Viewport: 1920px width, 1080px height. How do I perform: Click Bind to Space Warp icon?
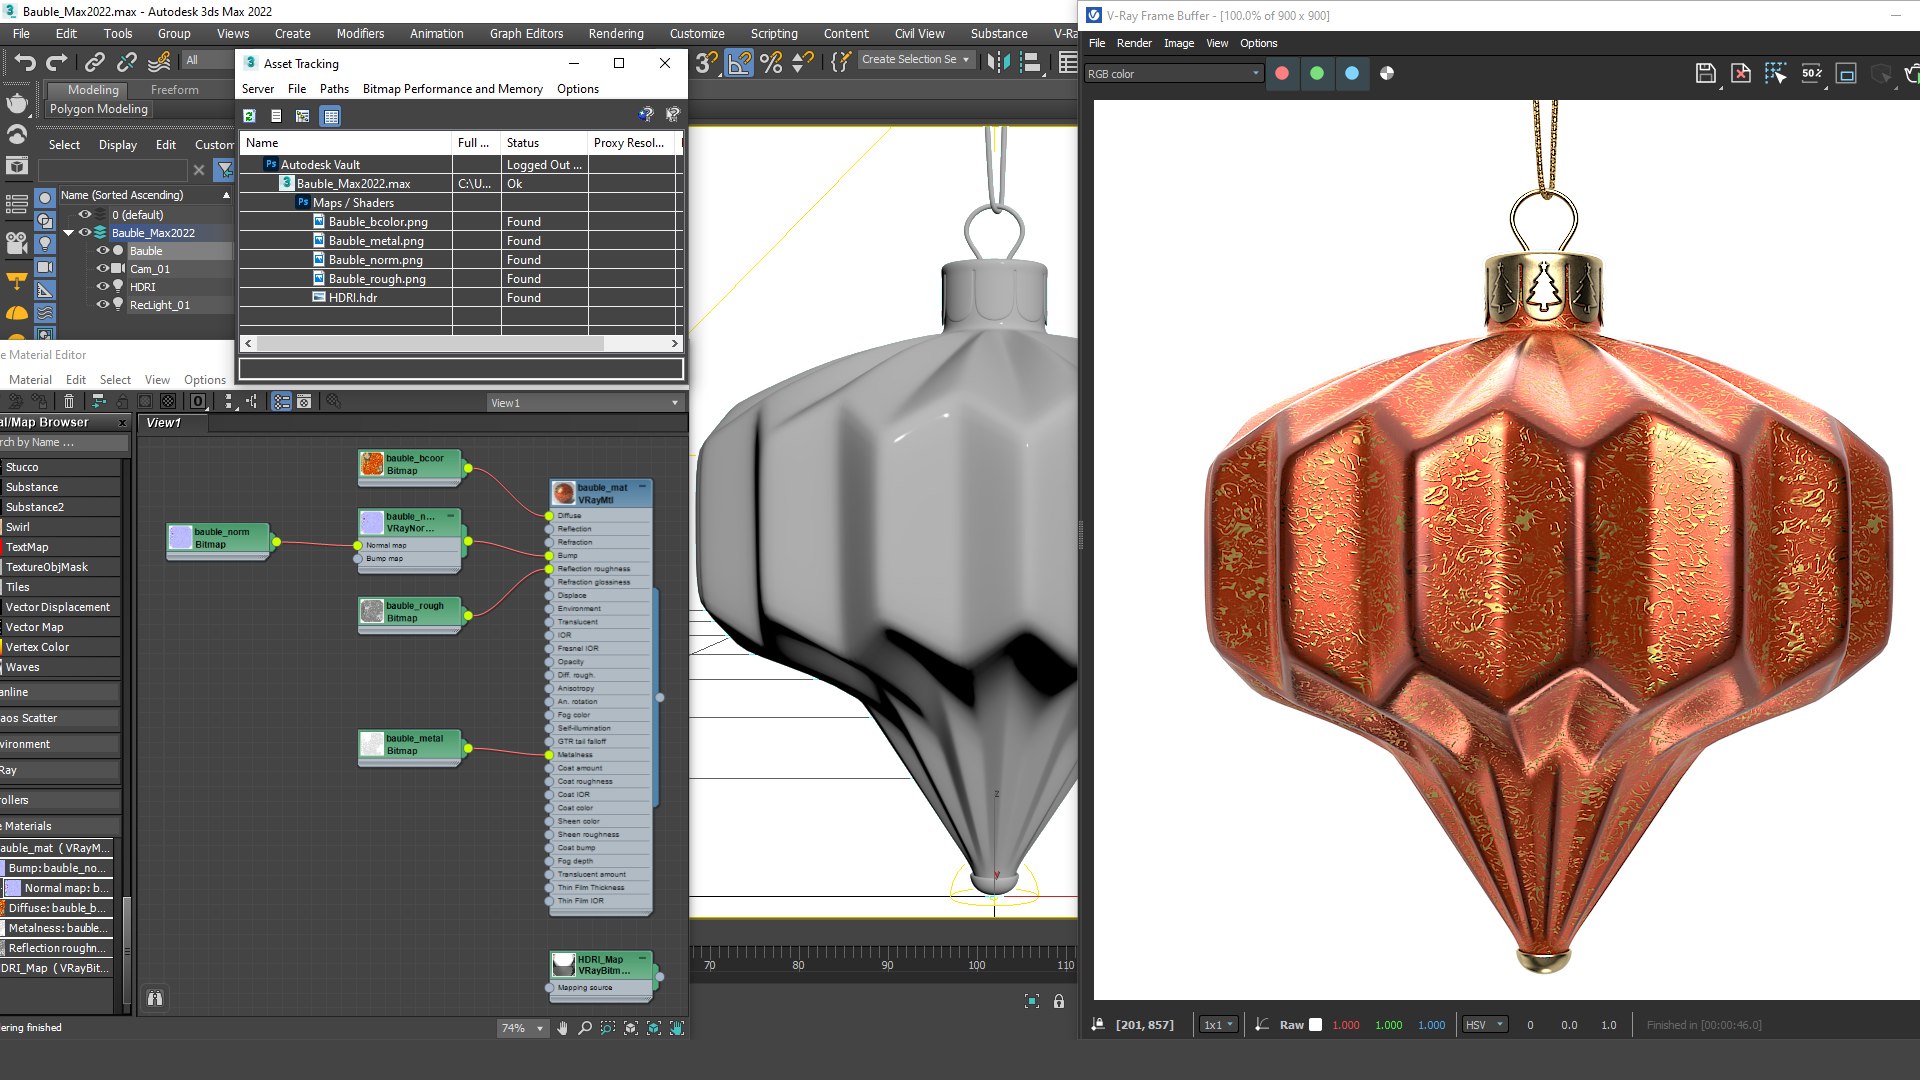[159, 63]
